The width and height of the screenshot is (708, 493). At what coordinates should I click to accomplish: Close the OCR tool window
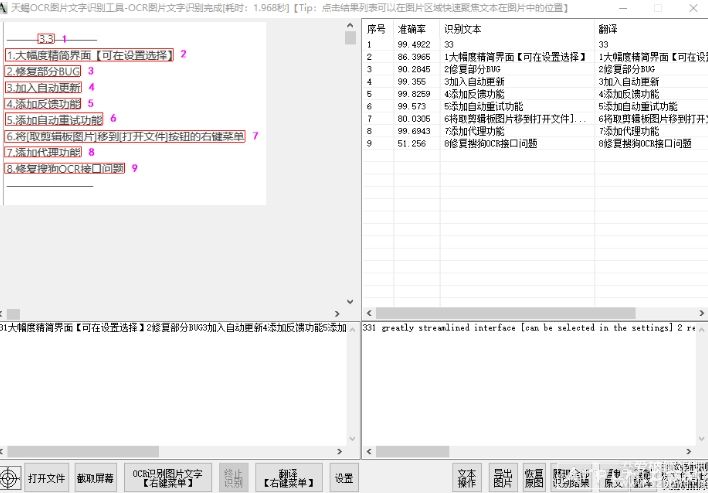pyautogui.click(x=694, y=8)
